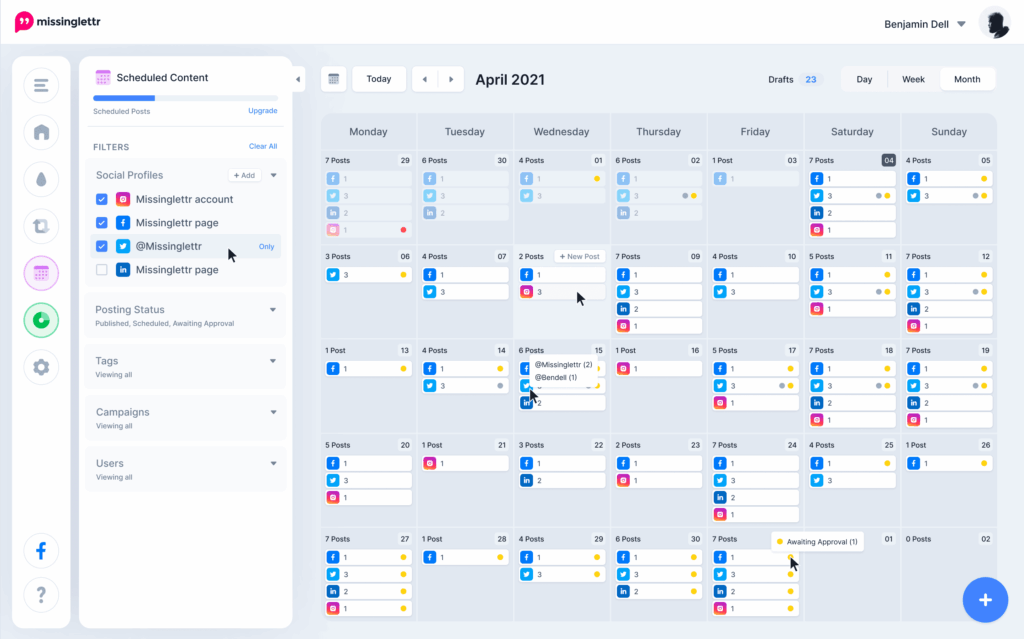The image size is (1024, 639).
Task: Click the Upgrade link under Scheduled Posts
Action: click(262, 110)
